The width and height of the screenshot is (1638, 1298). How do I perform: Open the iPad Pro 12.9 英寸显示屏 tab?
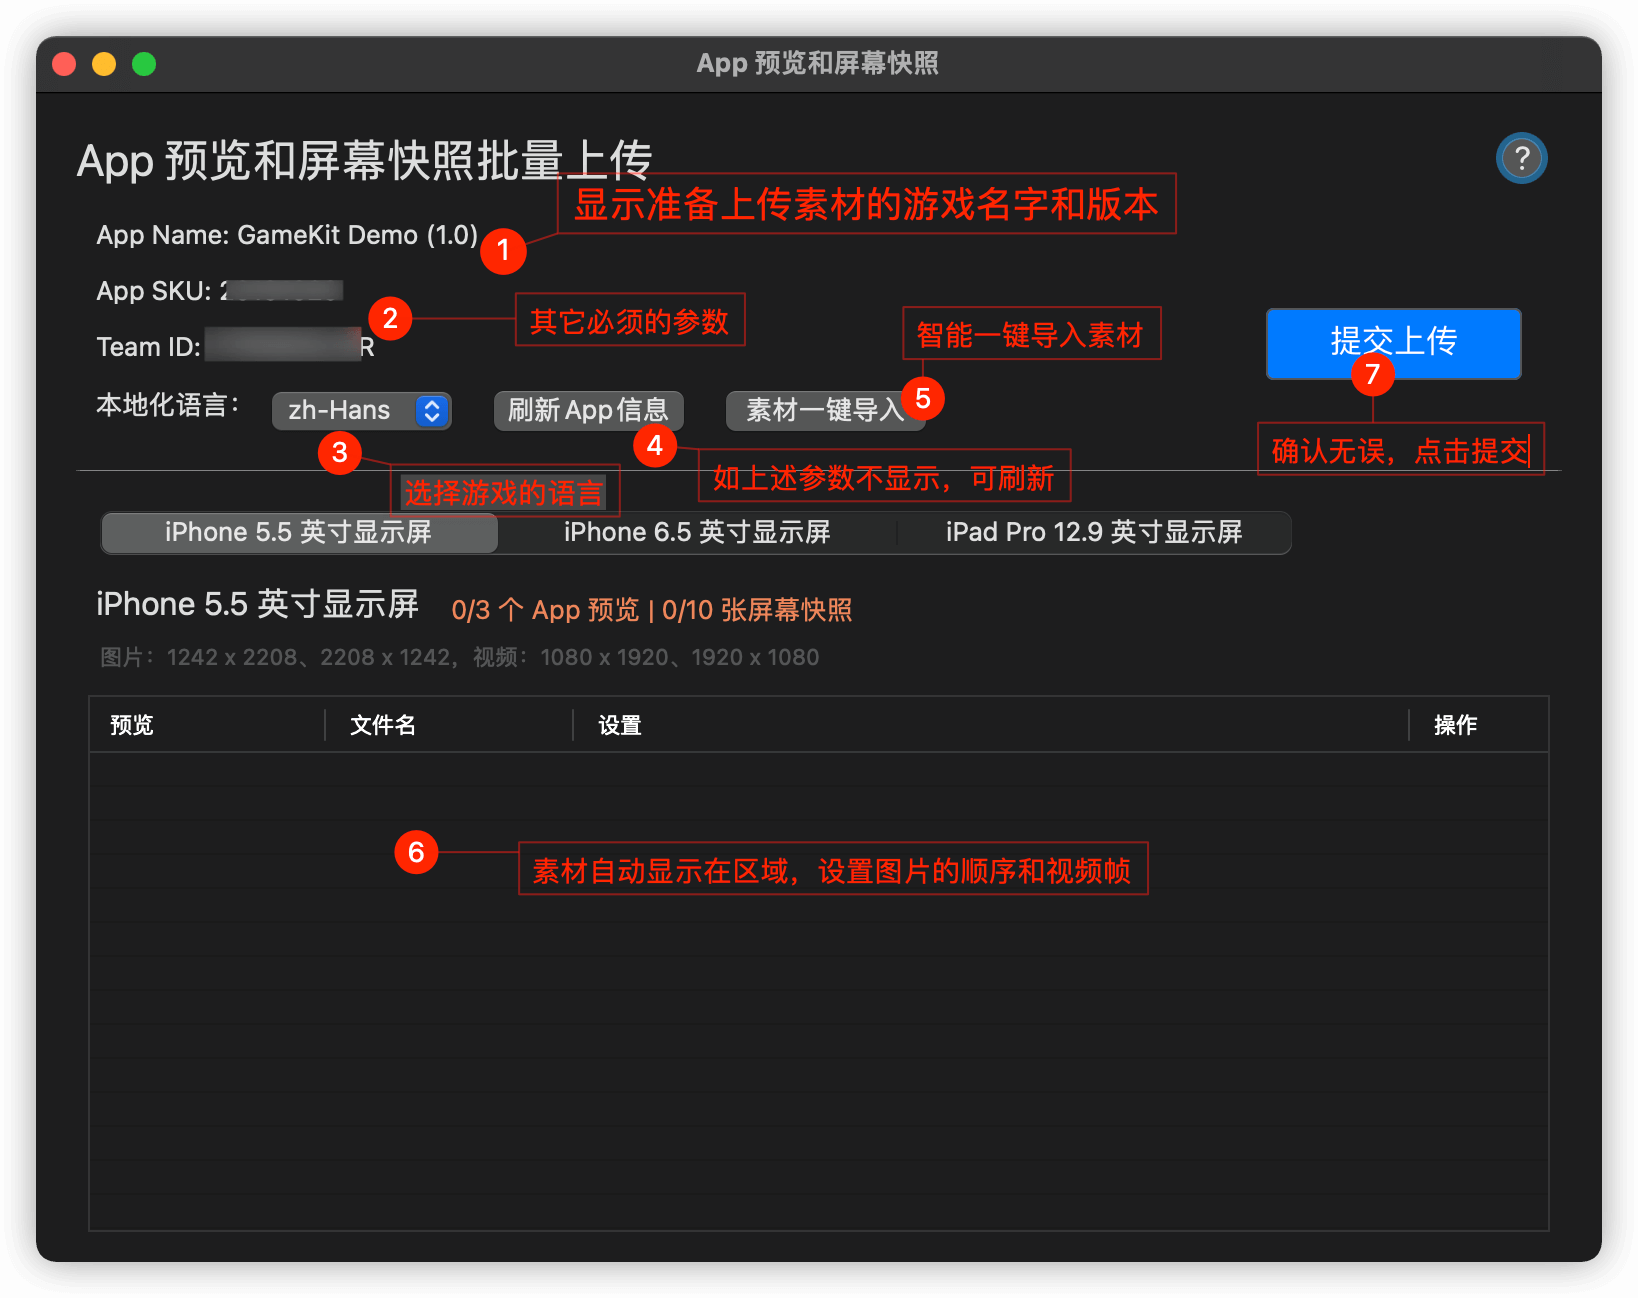tap(1094, 532)
